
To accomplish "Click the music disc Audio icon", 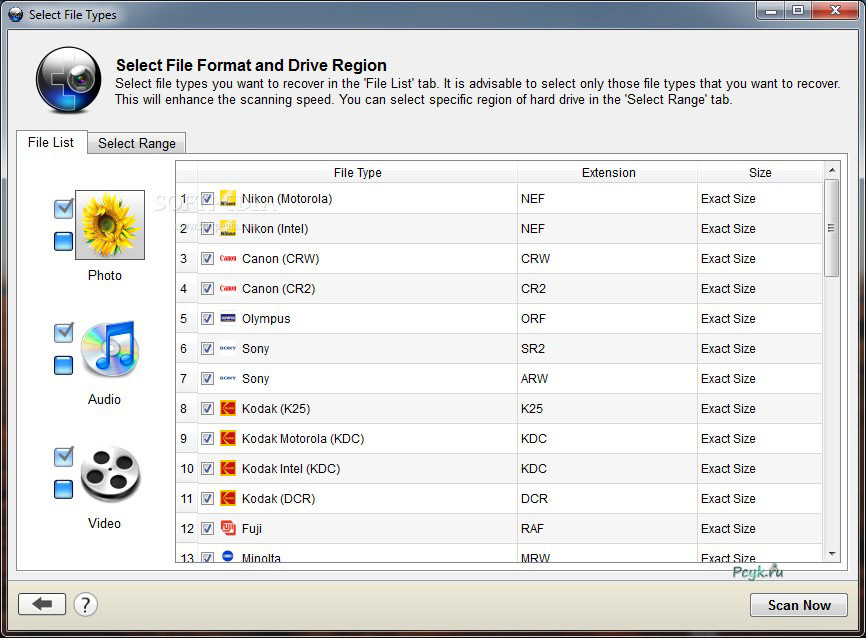I will [110, 350].
